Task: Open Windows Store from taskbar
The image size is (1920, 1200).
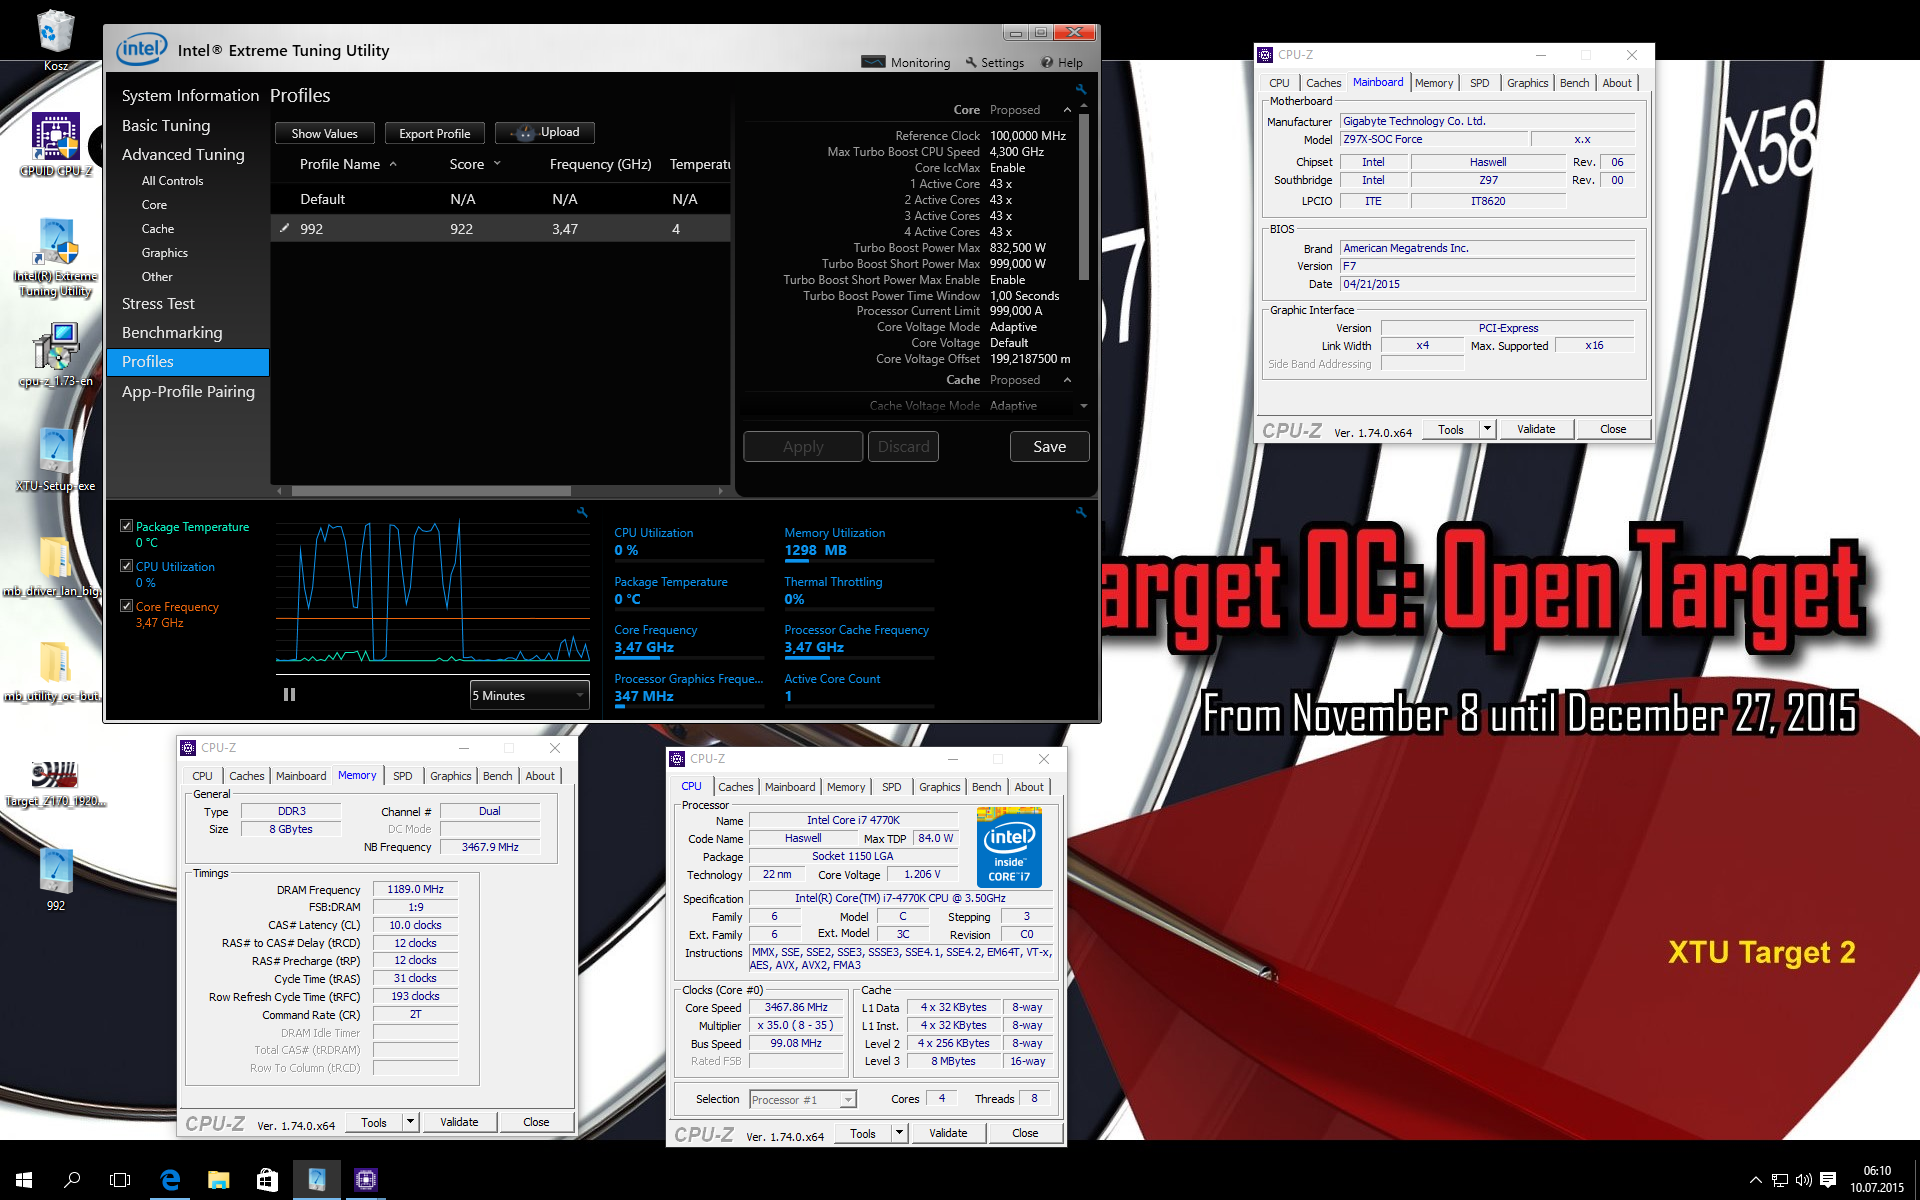Action: 267,1180
